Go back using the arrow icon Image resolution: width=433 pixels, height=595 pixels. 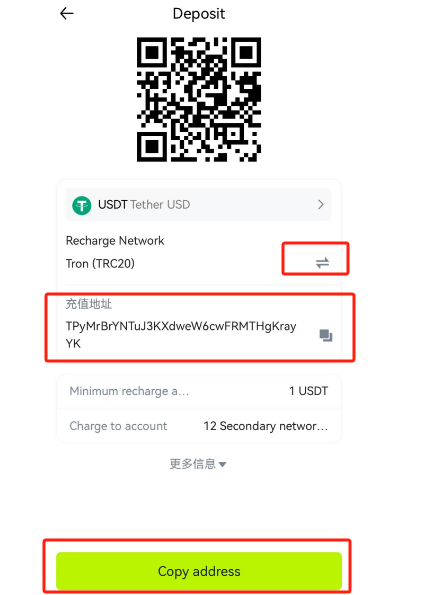click(x=67, y=14)
